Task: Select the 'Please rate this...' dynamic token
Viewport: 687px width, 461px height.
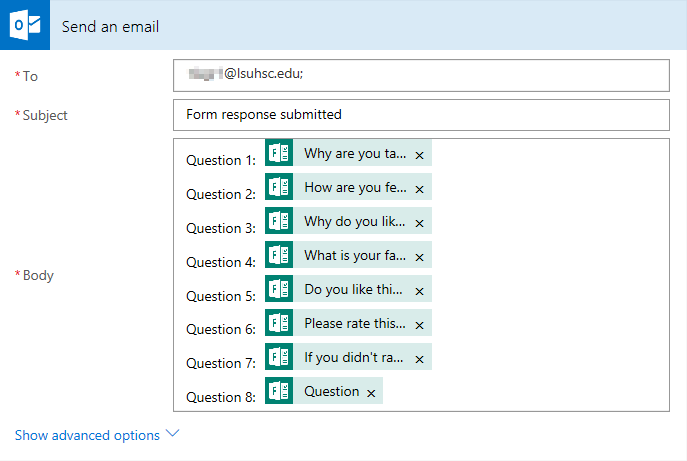Action: point(355,324)
